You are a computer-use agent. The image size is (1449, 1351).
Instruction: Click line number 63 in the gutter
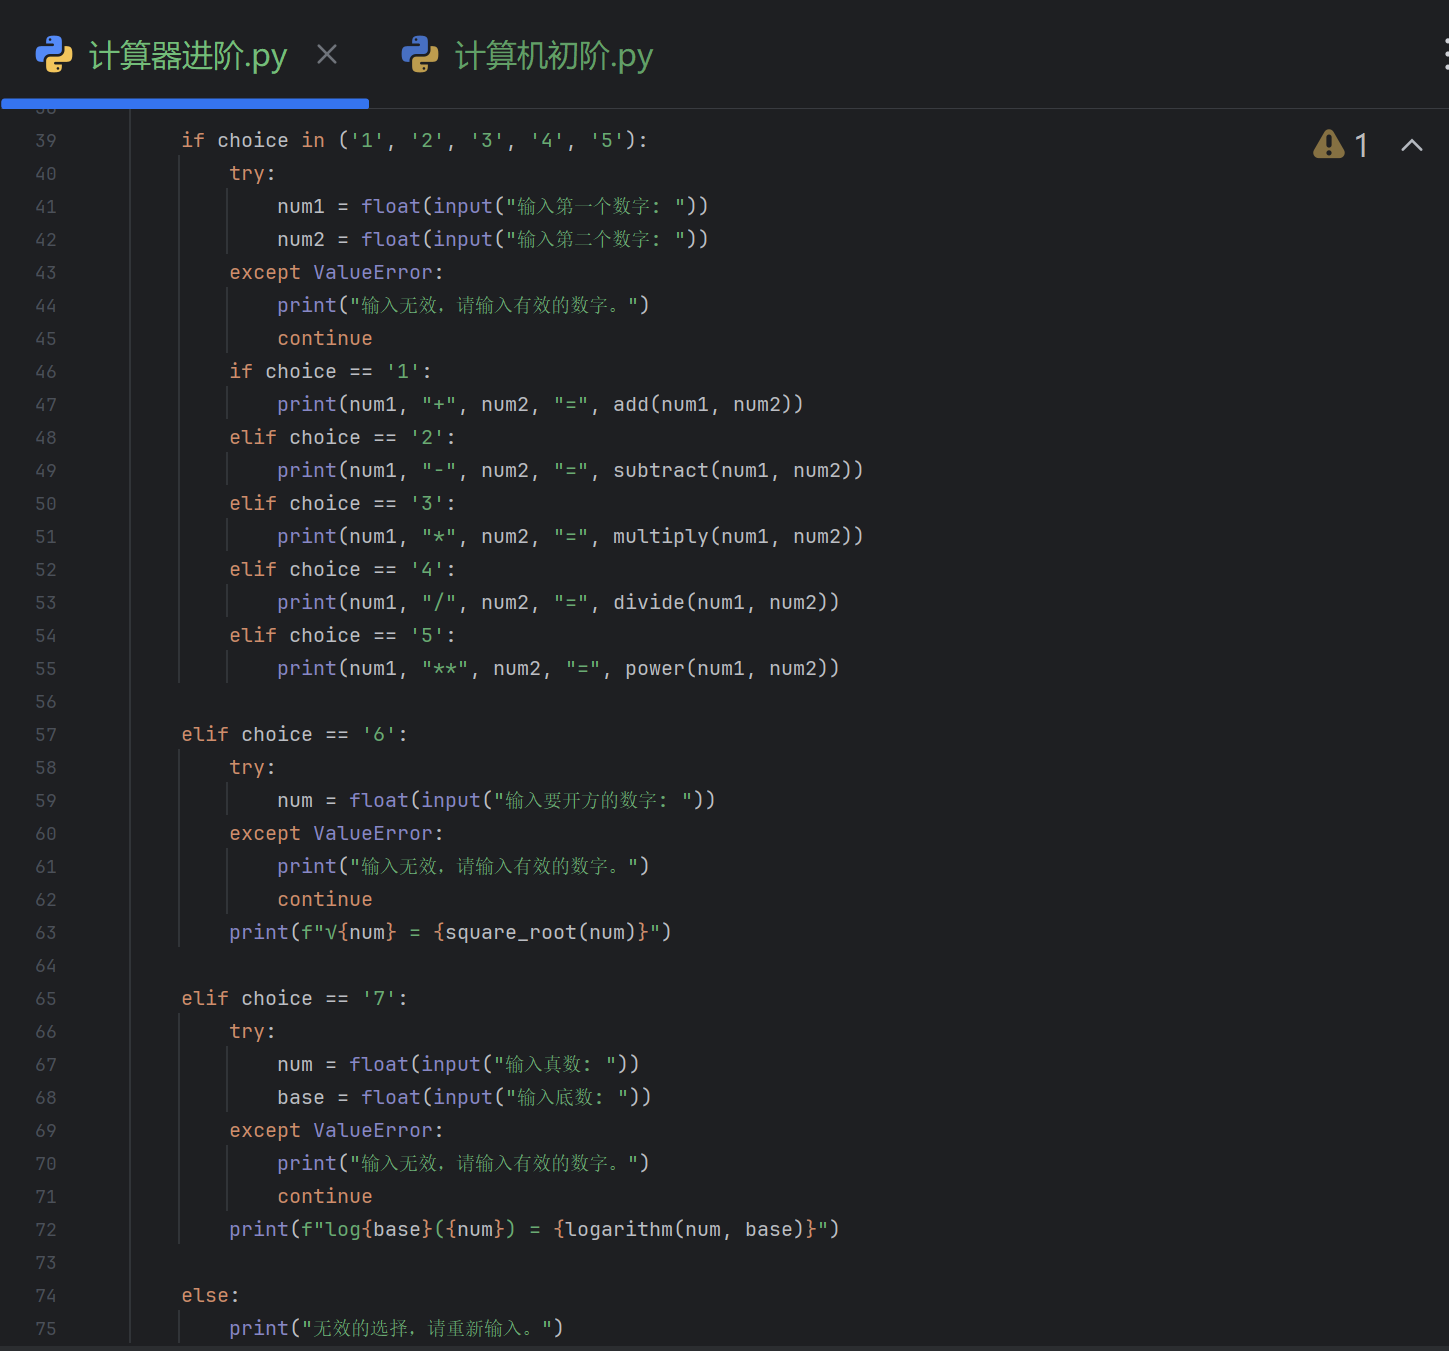(46, 933)
